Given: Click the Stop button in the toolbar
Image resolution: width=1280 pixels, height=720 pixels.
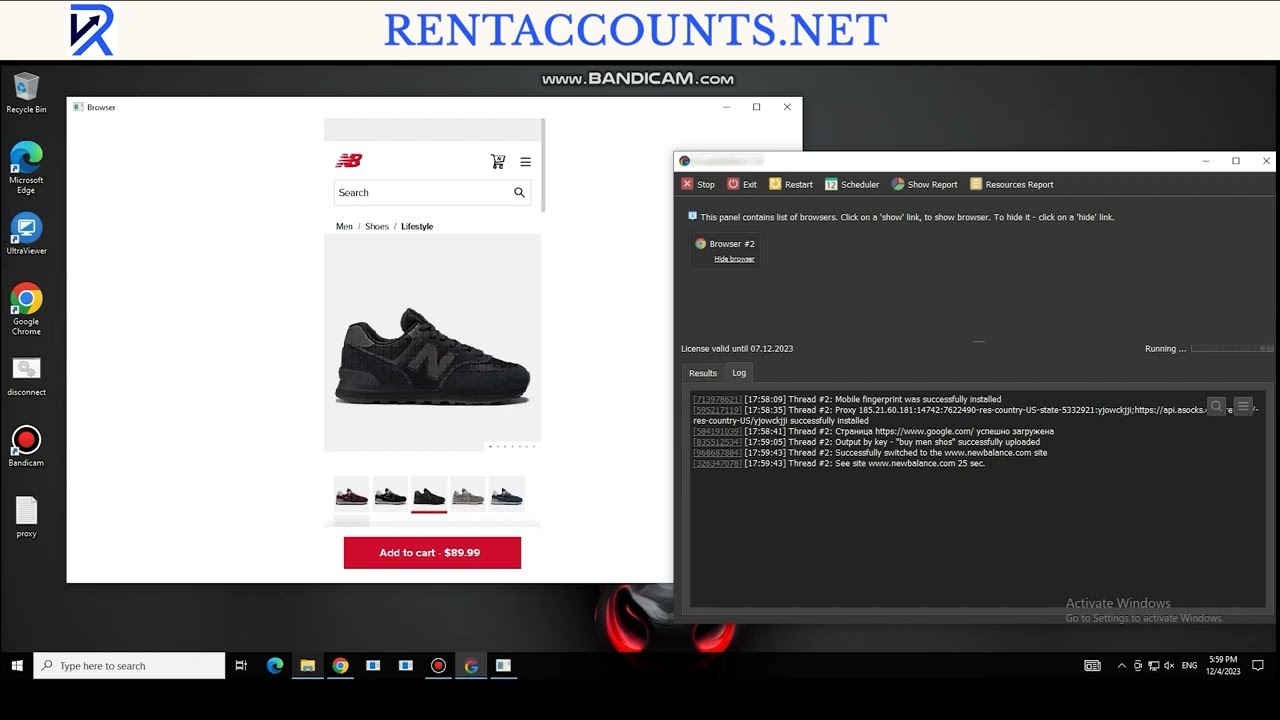Looking at the screenshot, I should tap(698, 184).
